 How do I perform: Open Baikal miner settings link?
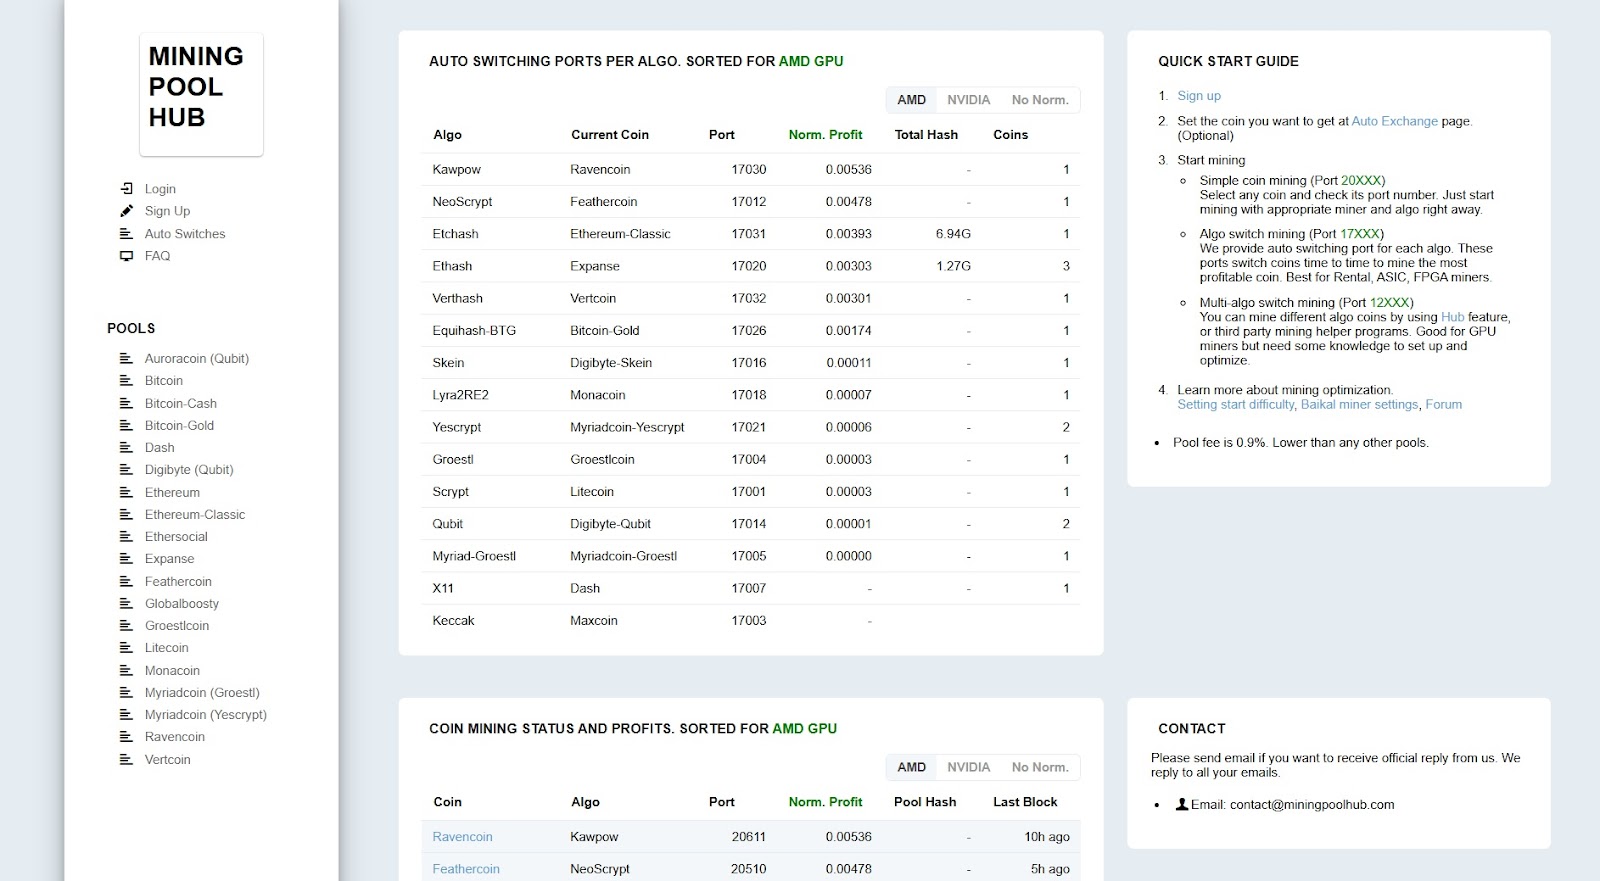click(x=1359, y=405)
